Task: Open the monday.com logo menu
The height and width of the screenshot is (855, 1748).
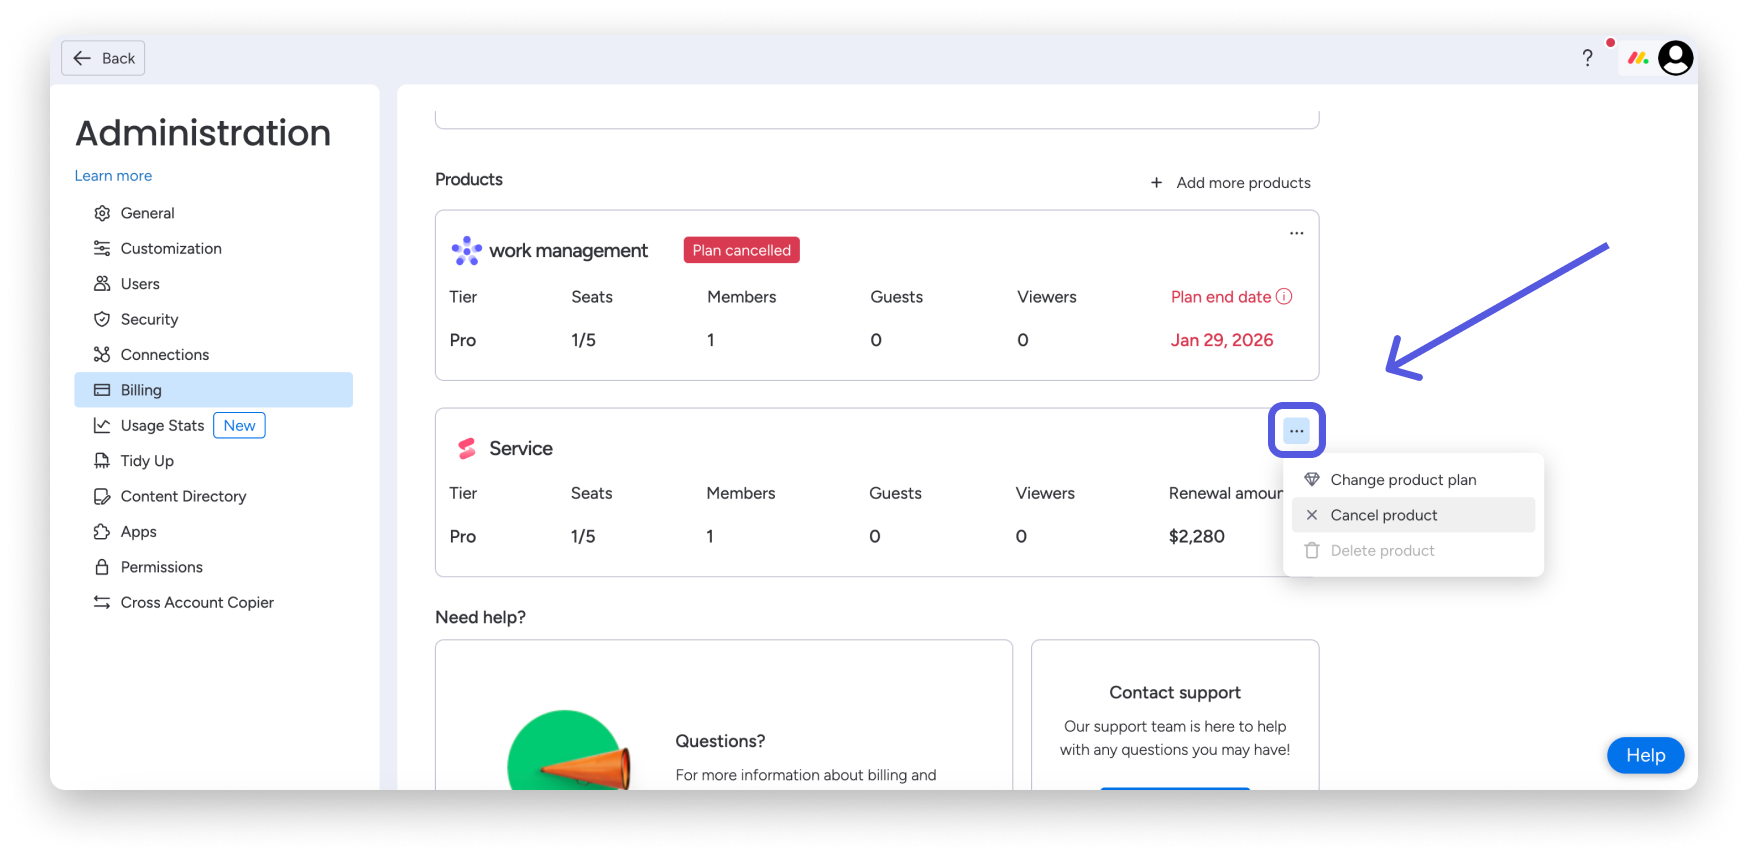Action: (1638, 58)
